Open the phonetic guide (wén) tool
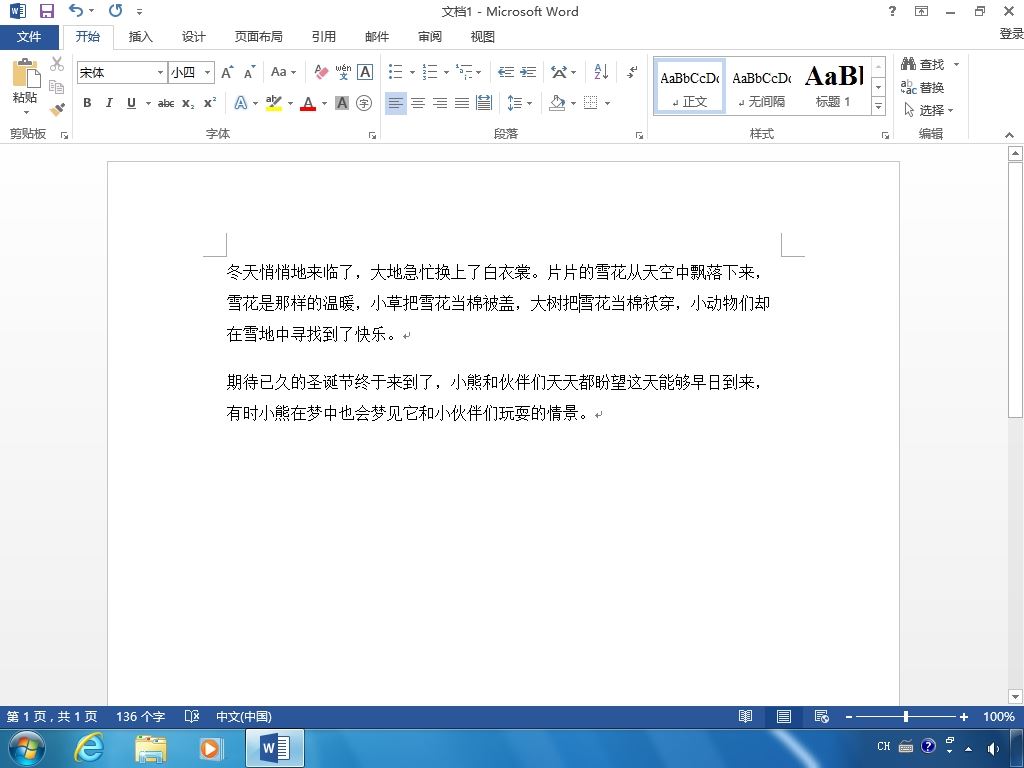The width and height of the screenshot is (1024, 768). click(x=343, y=72)
